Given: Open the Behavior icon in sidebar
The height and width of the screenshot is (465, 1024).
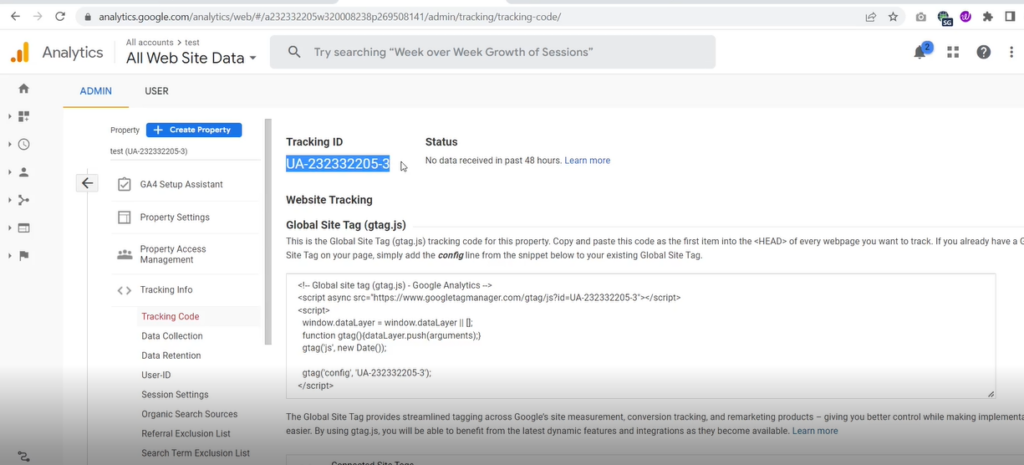Looking at the screenshot, I should tap(24, 228).
